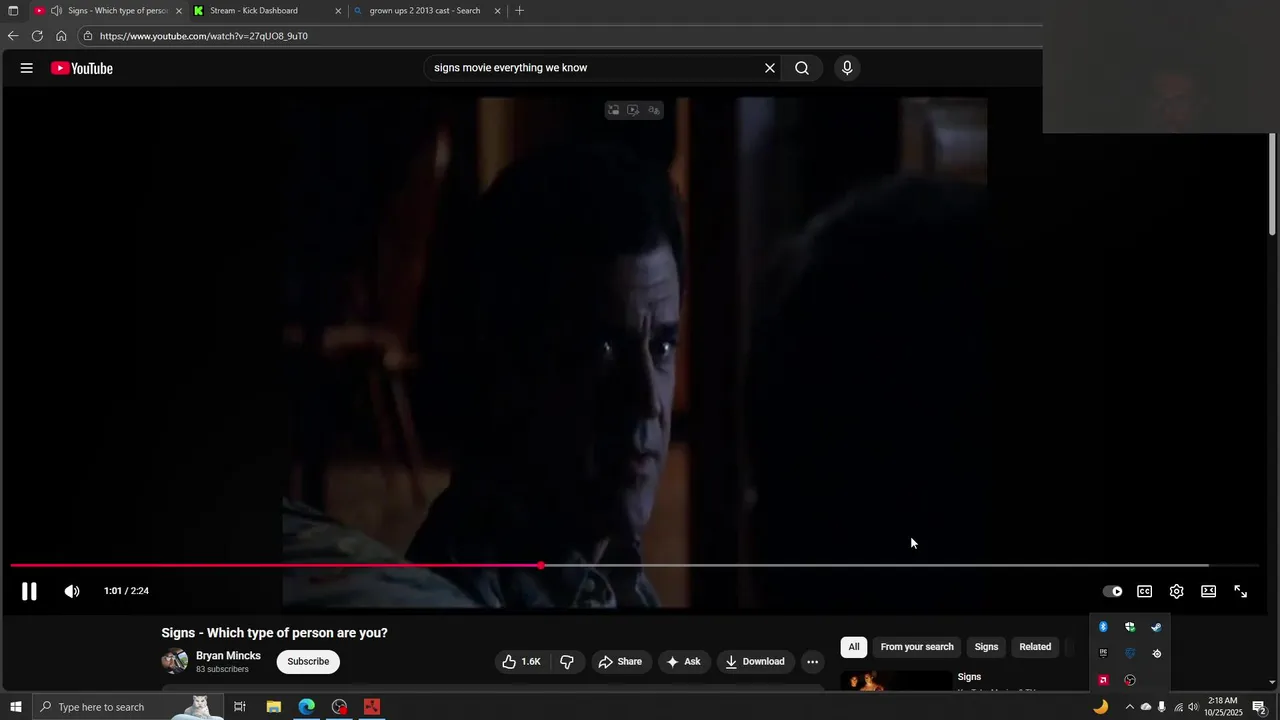Image resolution: width=1280 pixels, height=720 pixels.
Task: Open the player settings gear
Action: (x=1176, y=591)
